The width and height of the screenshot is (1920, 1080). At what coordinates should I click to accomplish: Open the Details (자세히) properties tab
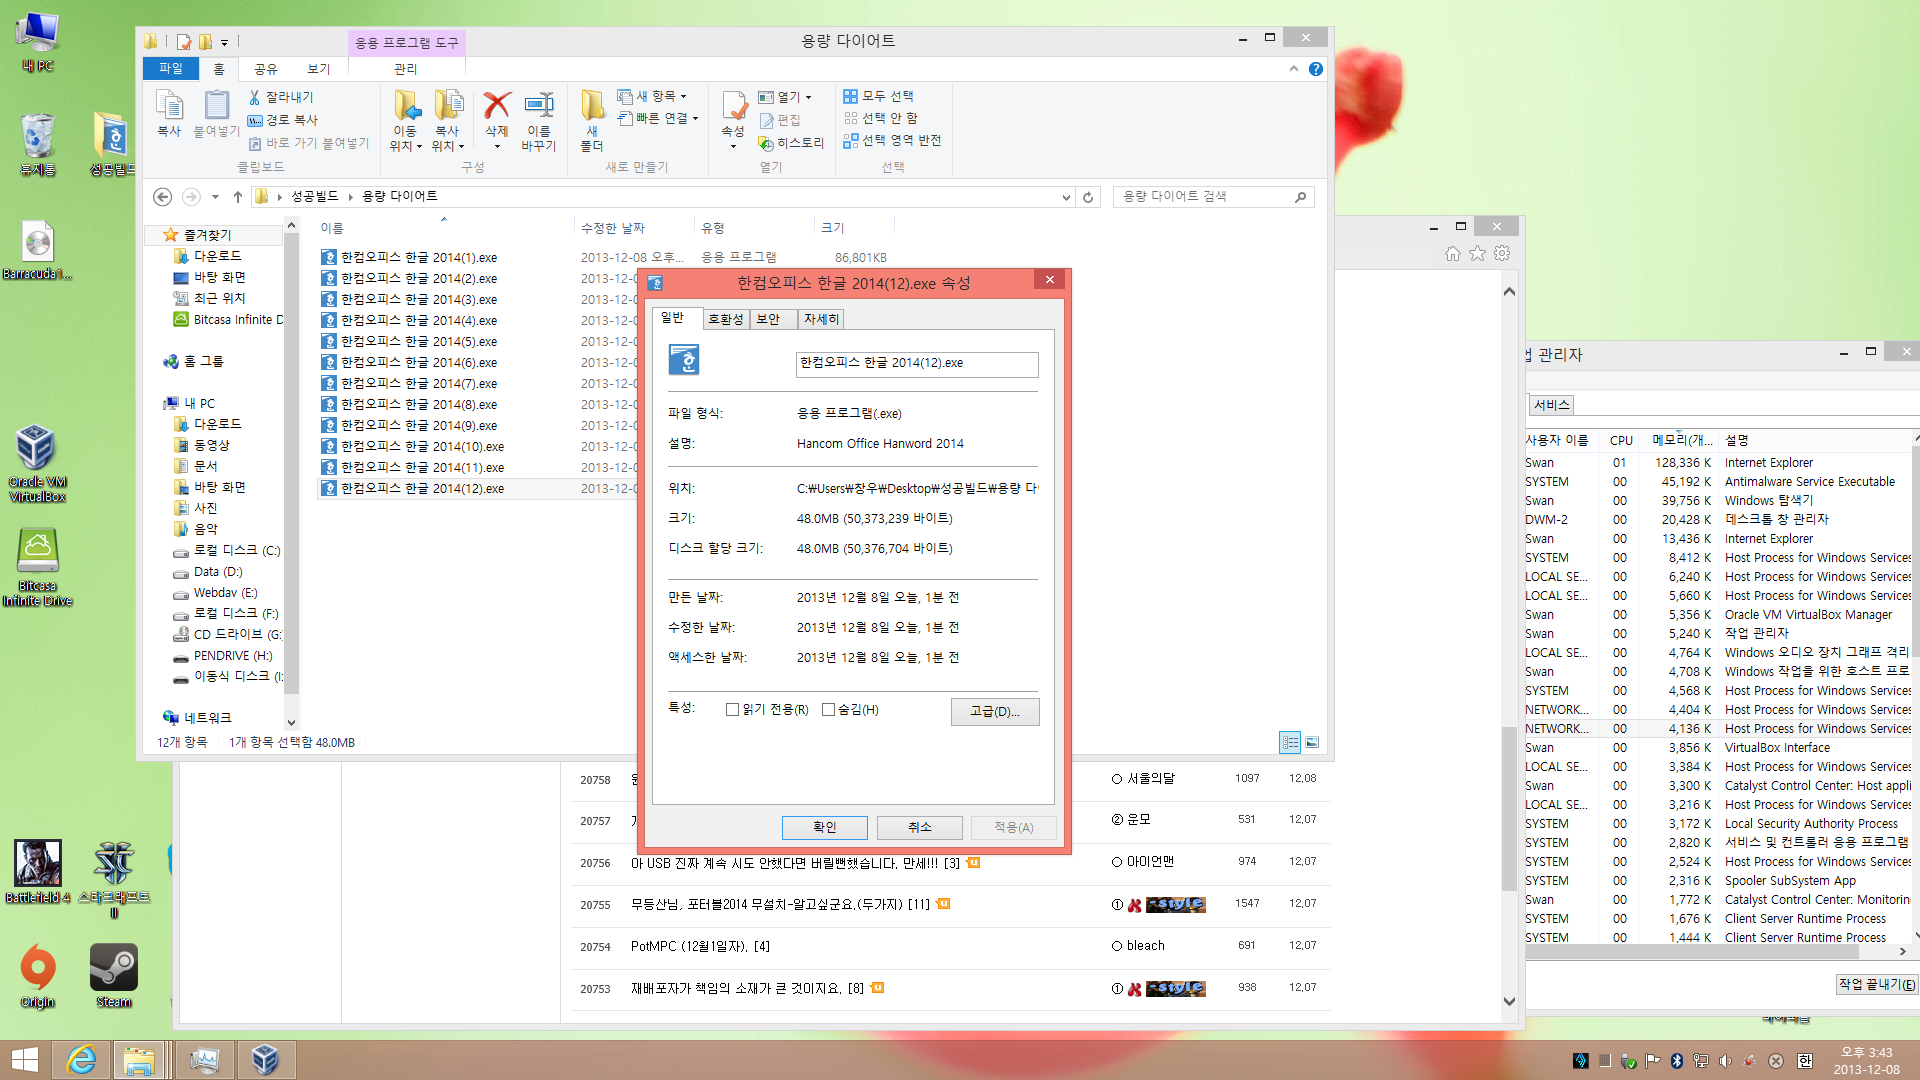(x=821, y=319)
